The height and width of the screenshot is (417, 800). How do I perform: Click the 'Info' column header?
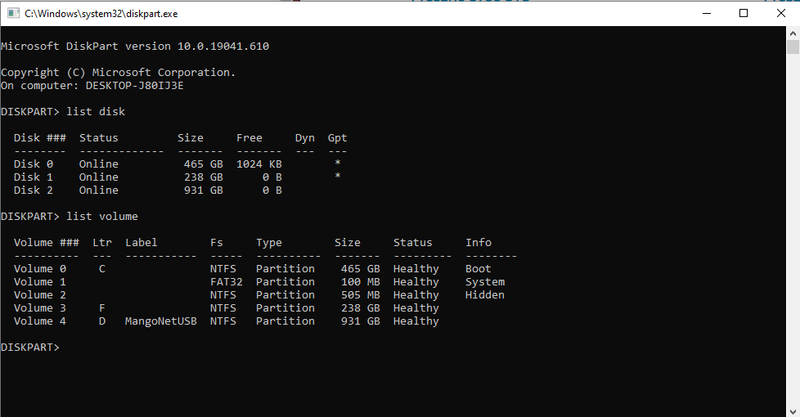click(478, 243)
